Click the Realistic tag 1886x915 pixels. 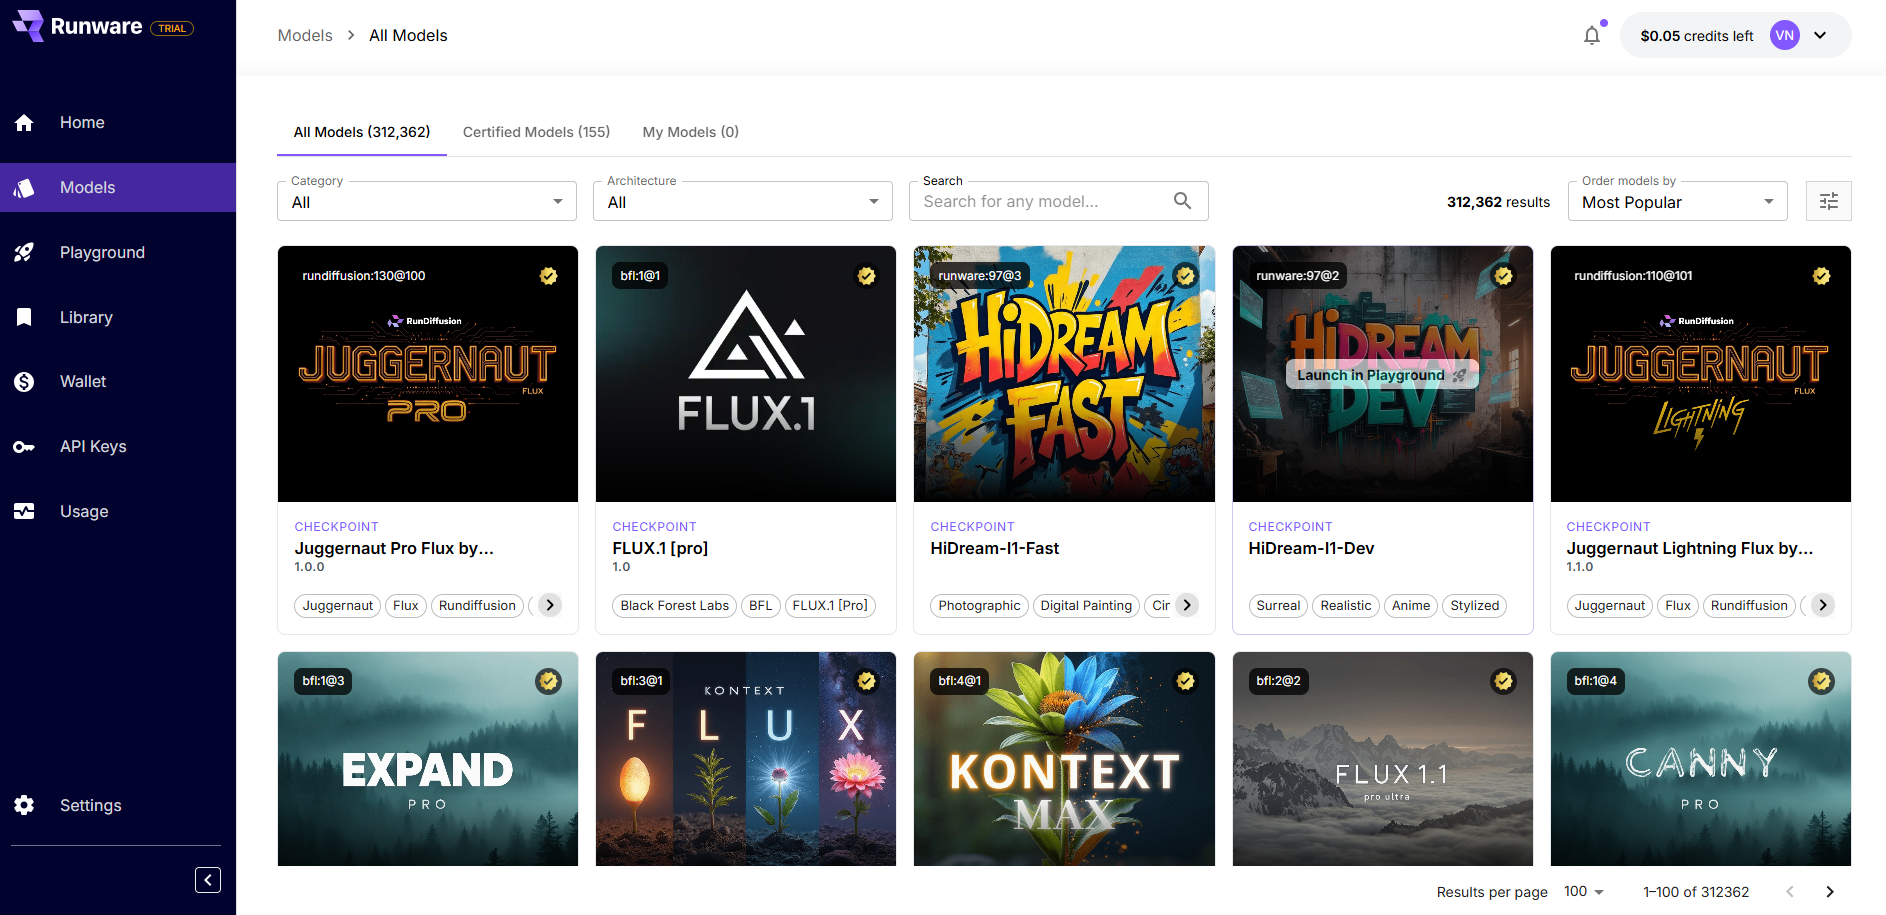pos(1346,605)
